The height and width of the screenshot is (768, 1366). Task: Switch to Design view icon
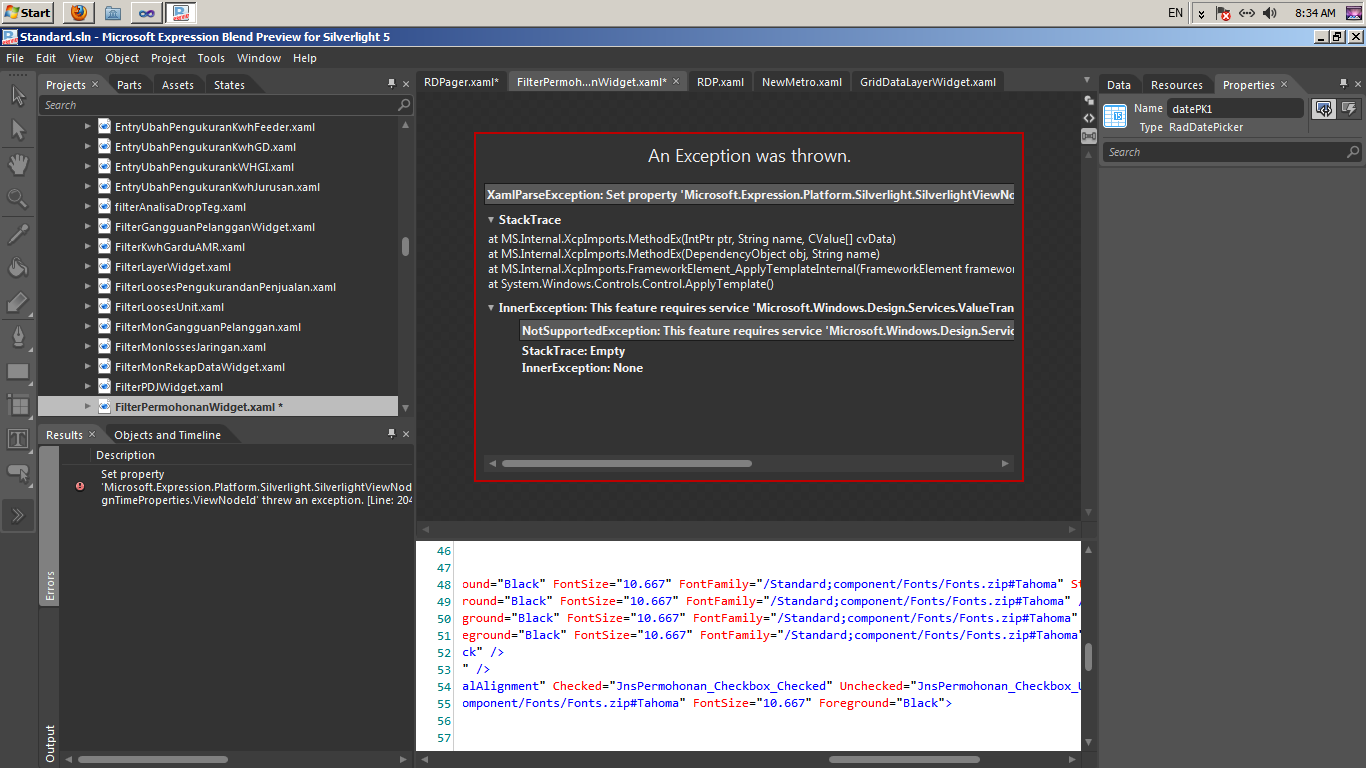pyautogui.click(x=1089, y=101)
